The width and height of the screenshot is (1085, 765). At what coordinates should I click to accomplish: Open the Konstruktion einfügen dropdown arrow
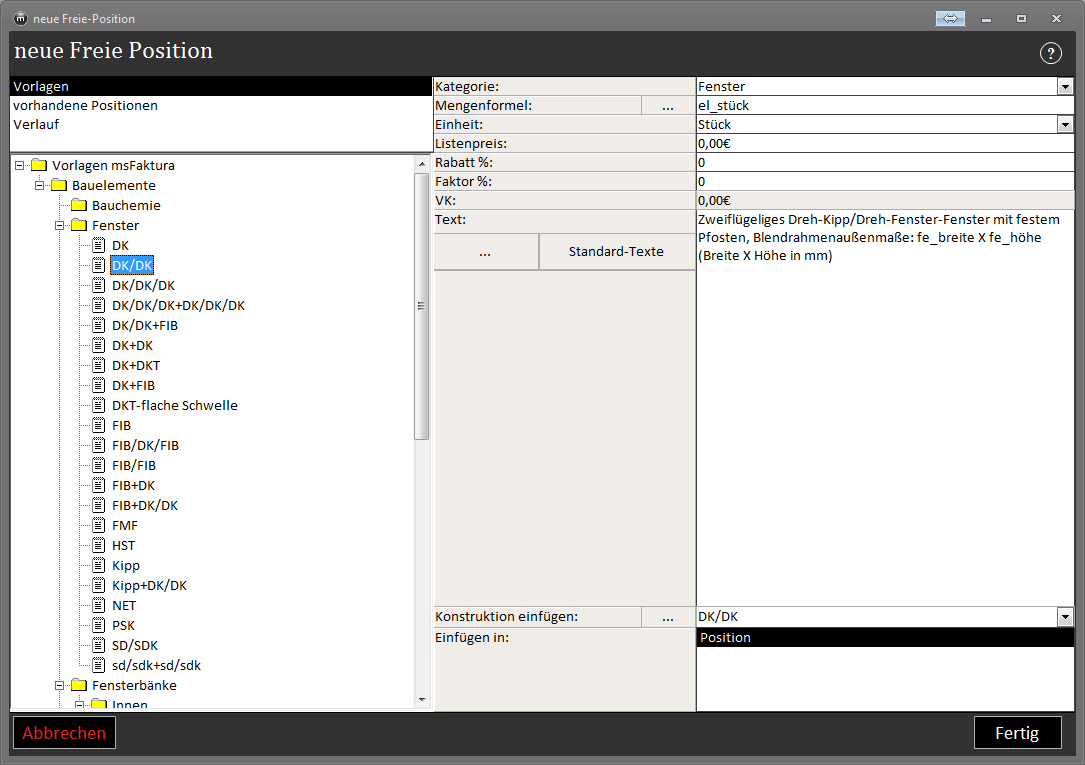pos(1065,616)
